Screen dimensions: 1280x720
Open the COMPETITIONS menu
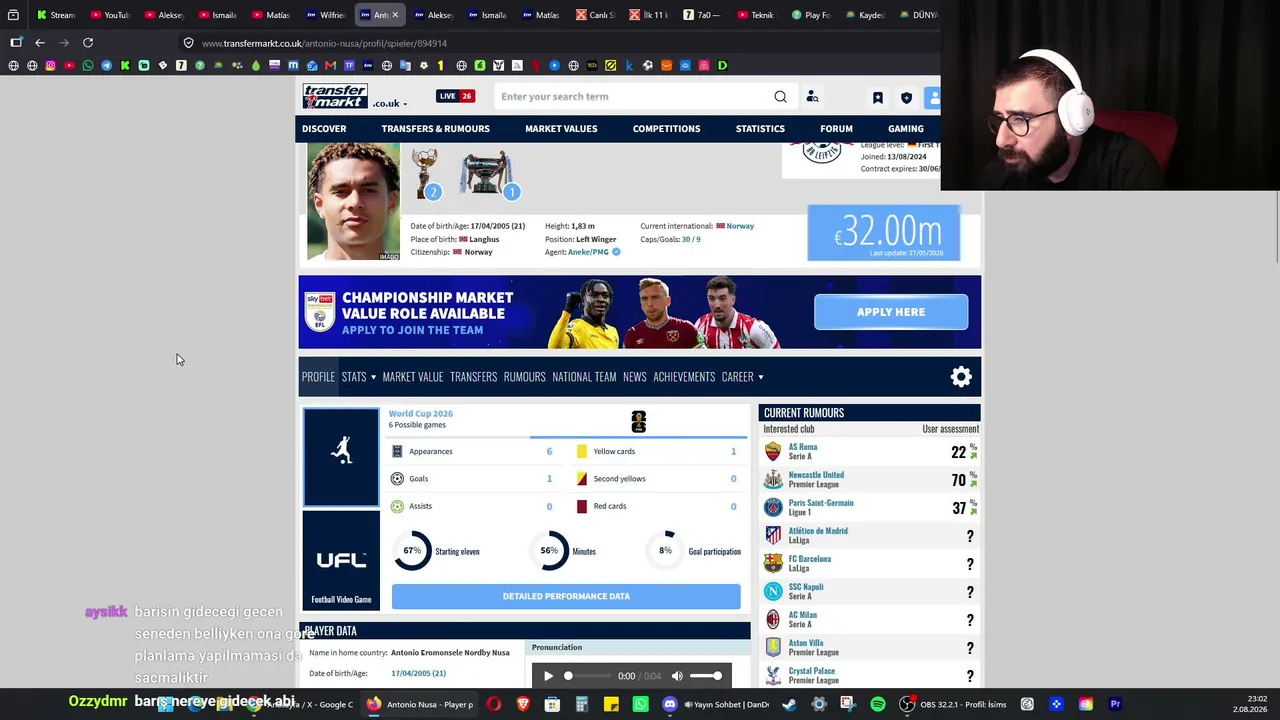click(x=666, y=129)
